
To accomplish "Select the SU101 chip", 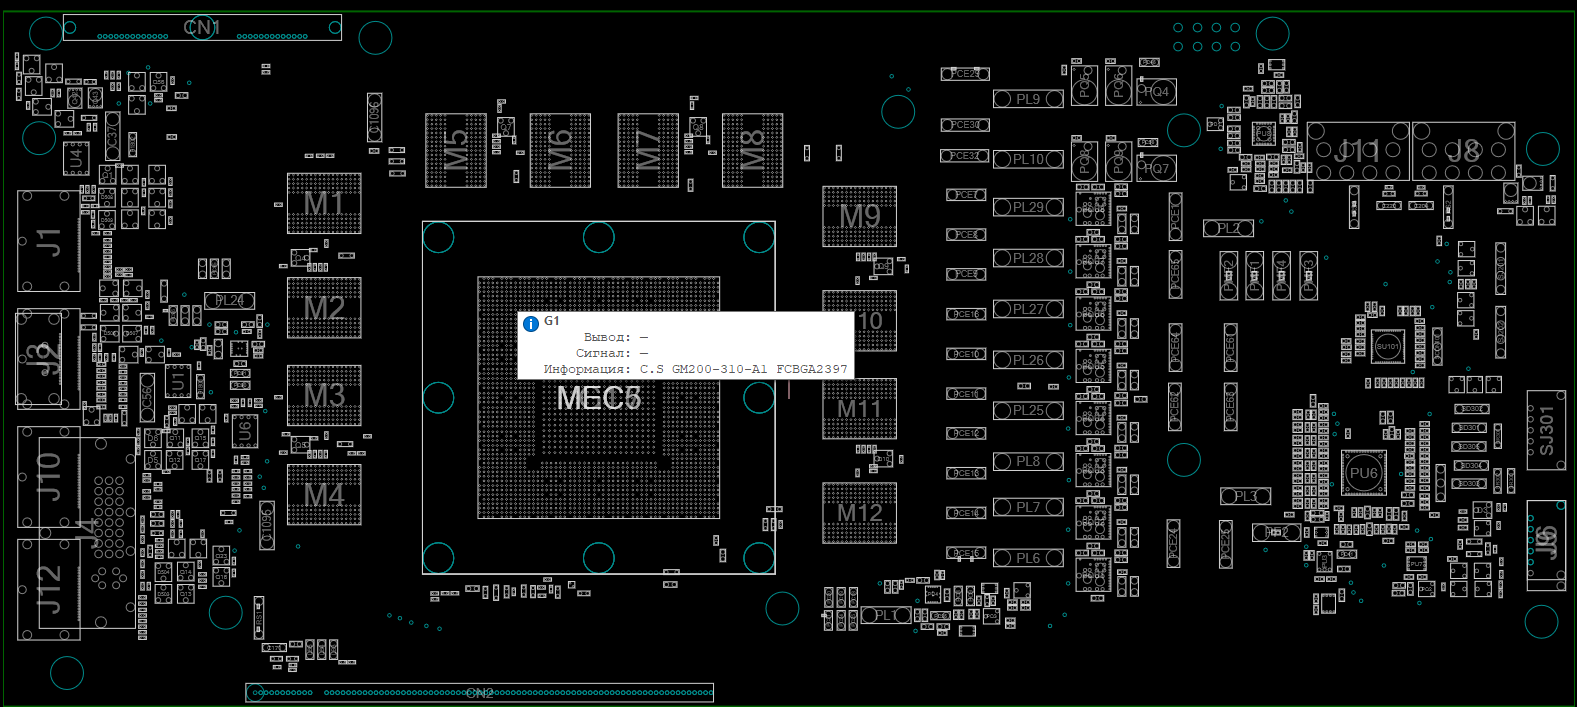I will click(1387, 346).
